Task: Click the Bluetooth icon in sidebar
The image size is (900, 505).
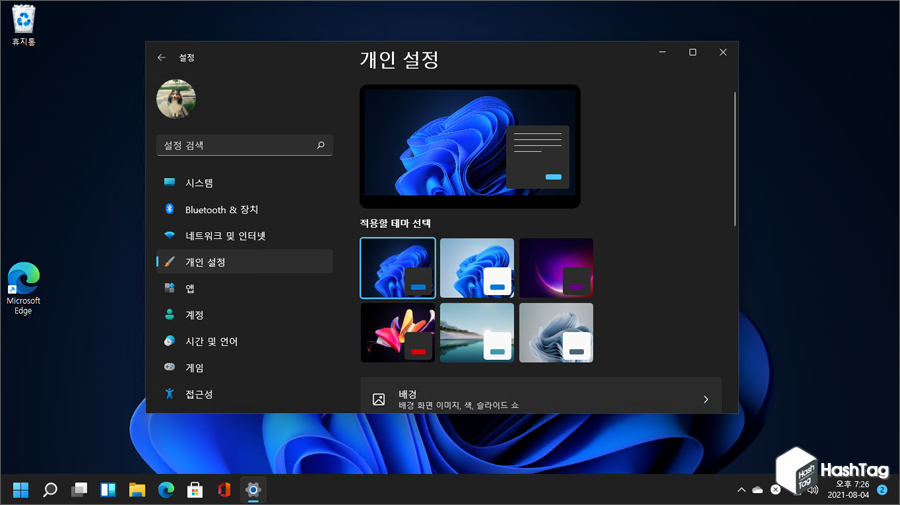Action: (x=169, y=209)
